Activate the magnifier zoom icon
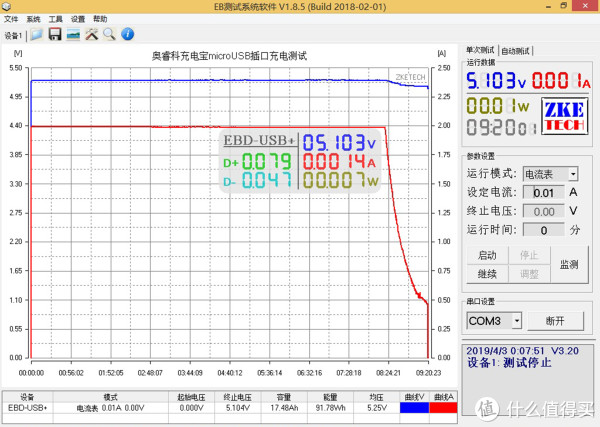 click(109, 34)
